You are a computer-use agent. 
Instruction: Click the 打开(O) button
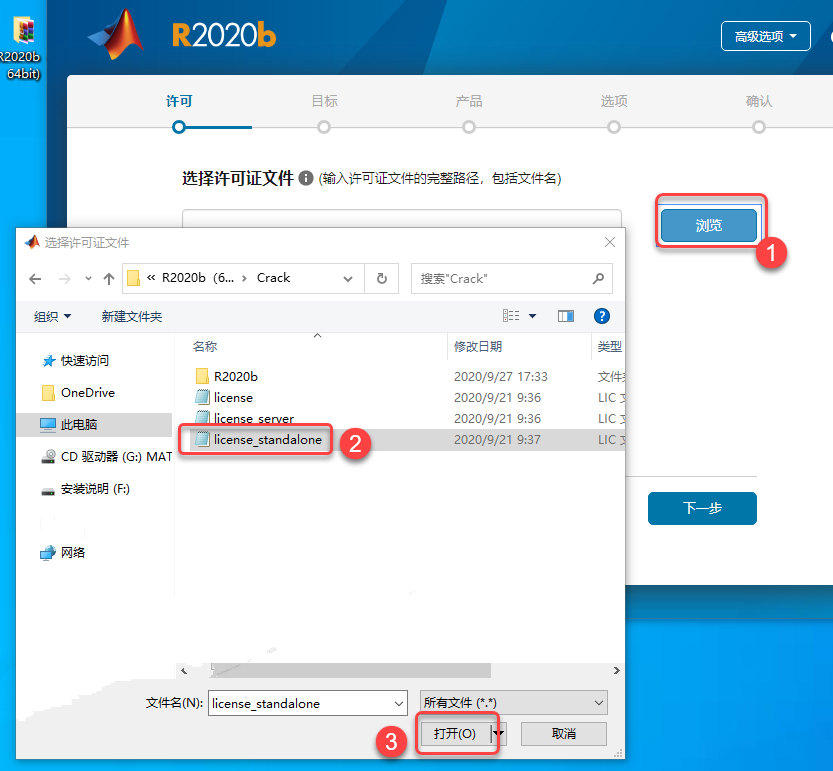click(455, 733)
